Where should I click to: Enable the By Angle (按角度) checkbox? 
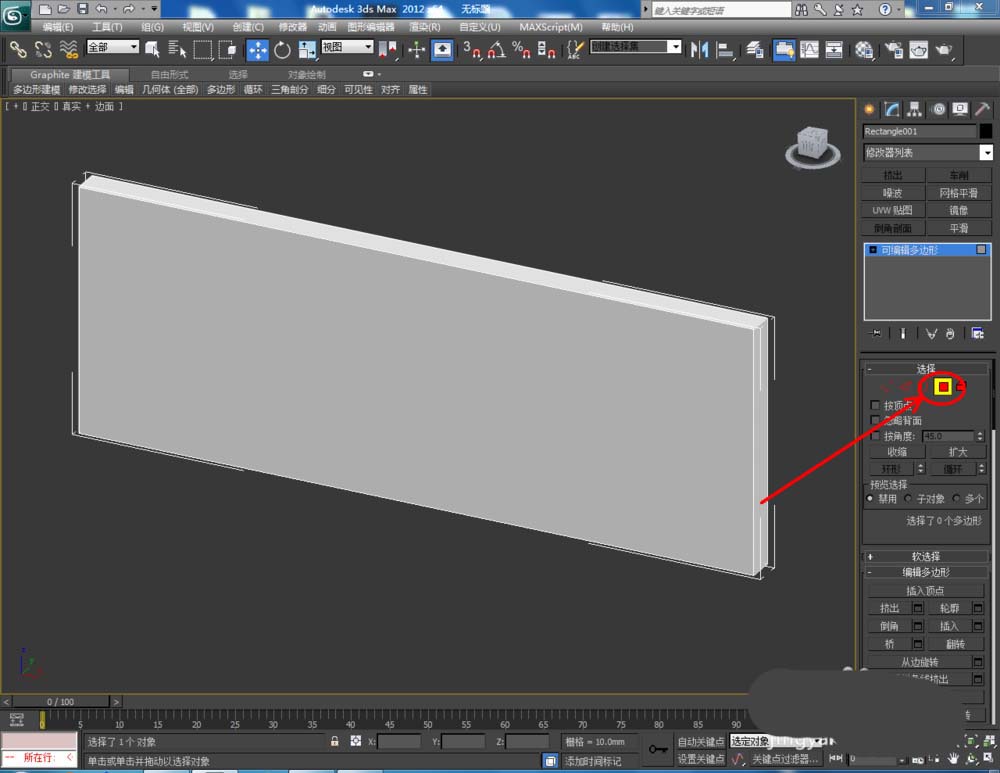[x=875, y=436]
